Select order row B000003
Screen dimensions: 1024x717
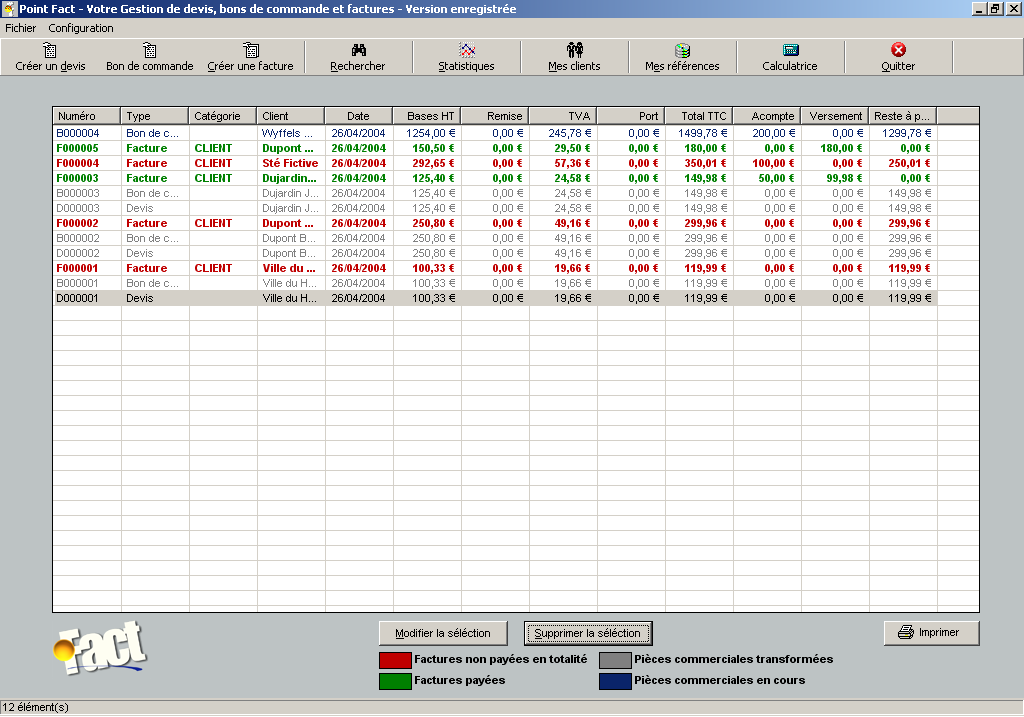click(x=495, y=193)
